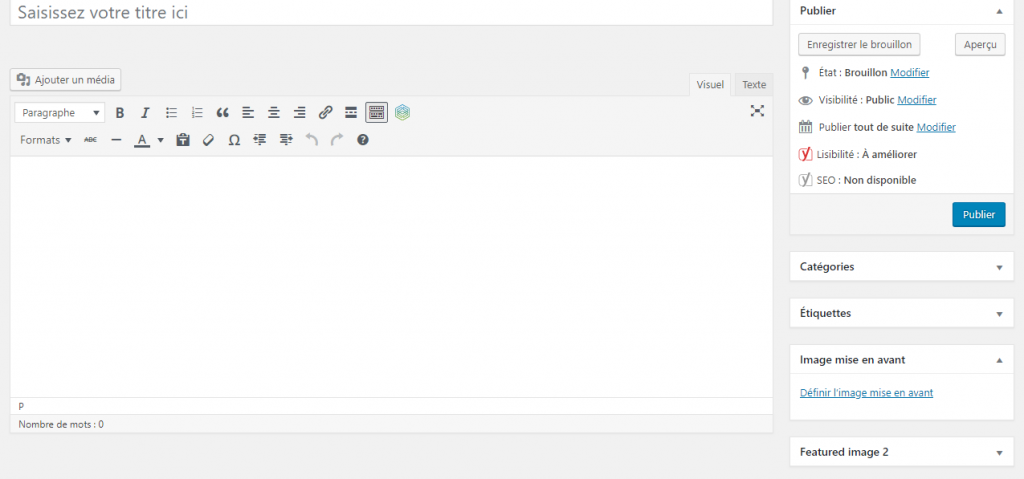Toggle italic formatting
Image resolution: width=1024 pixels, height=479 pixels.
tap(146, 113)
